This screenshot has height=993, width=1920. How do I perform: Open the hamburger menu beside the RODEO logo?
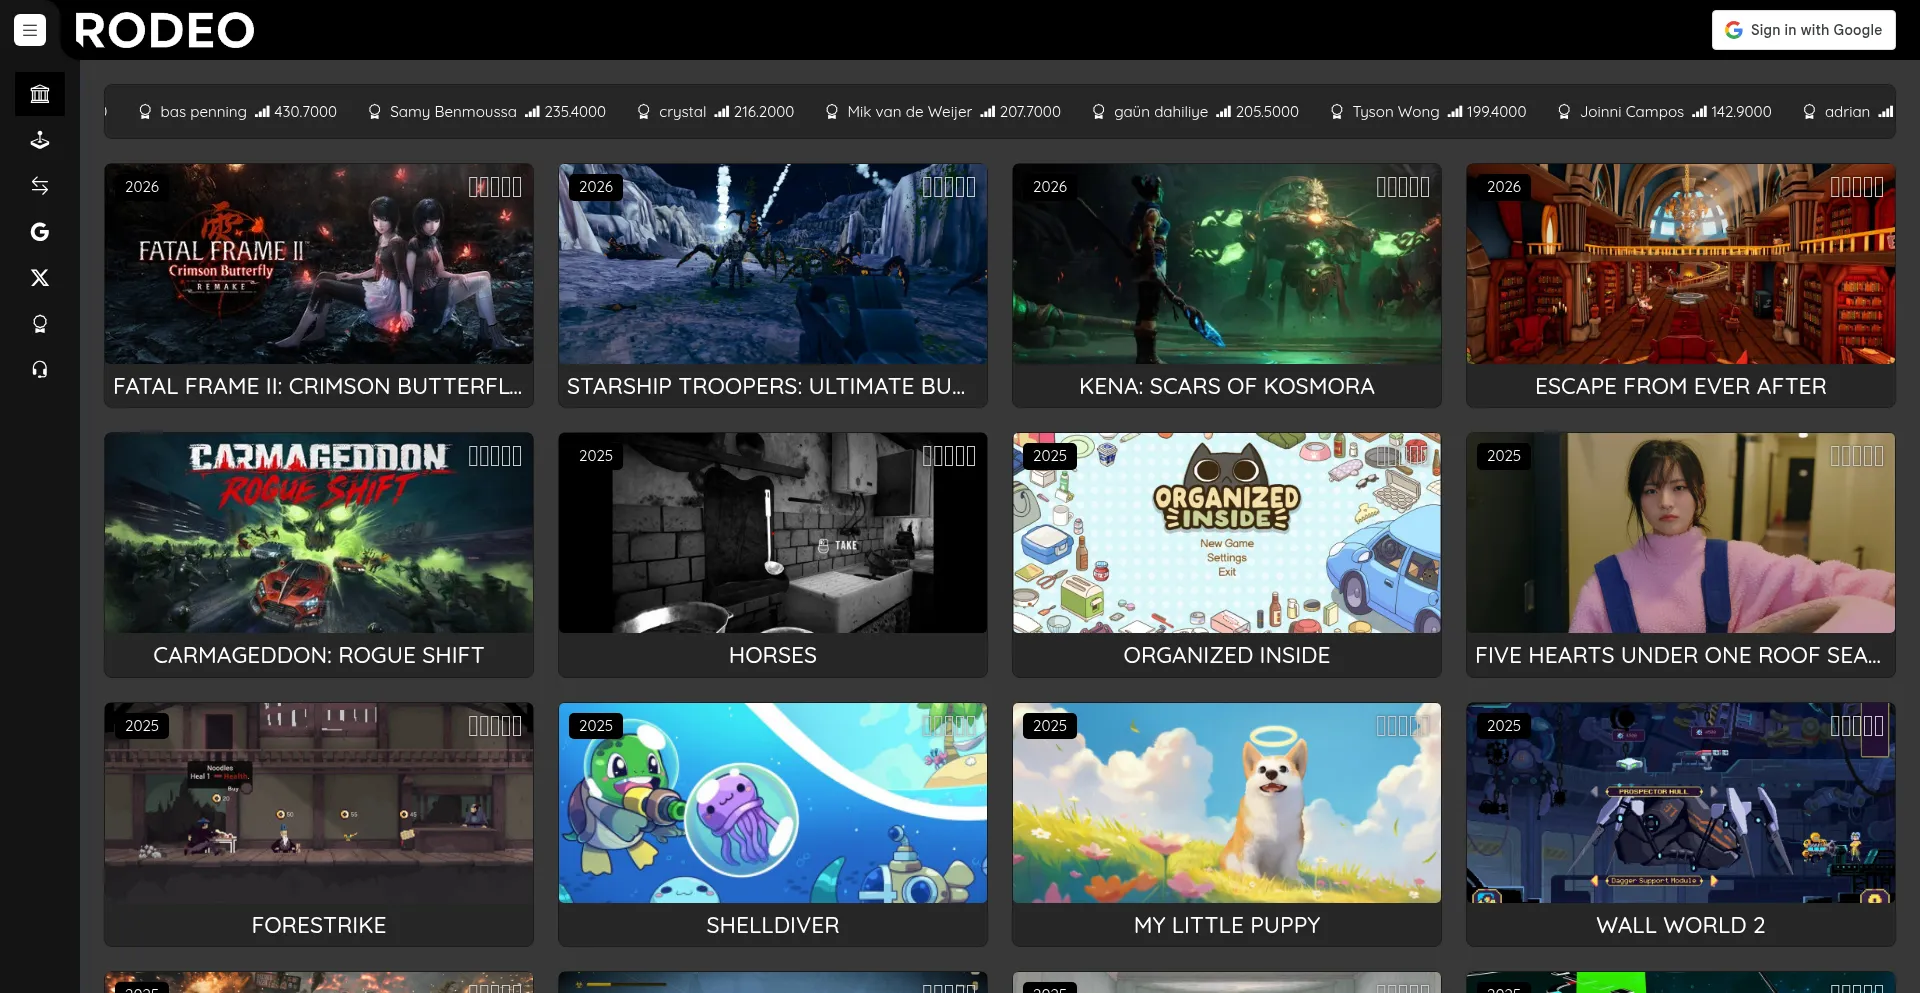[x=30, y=30]
